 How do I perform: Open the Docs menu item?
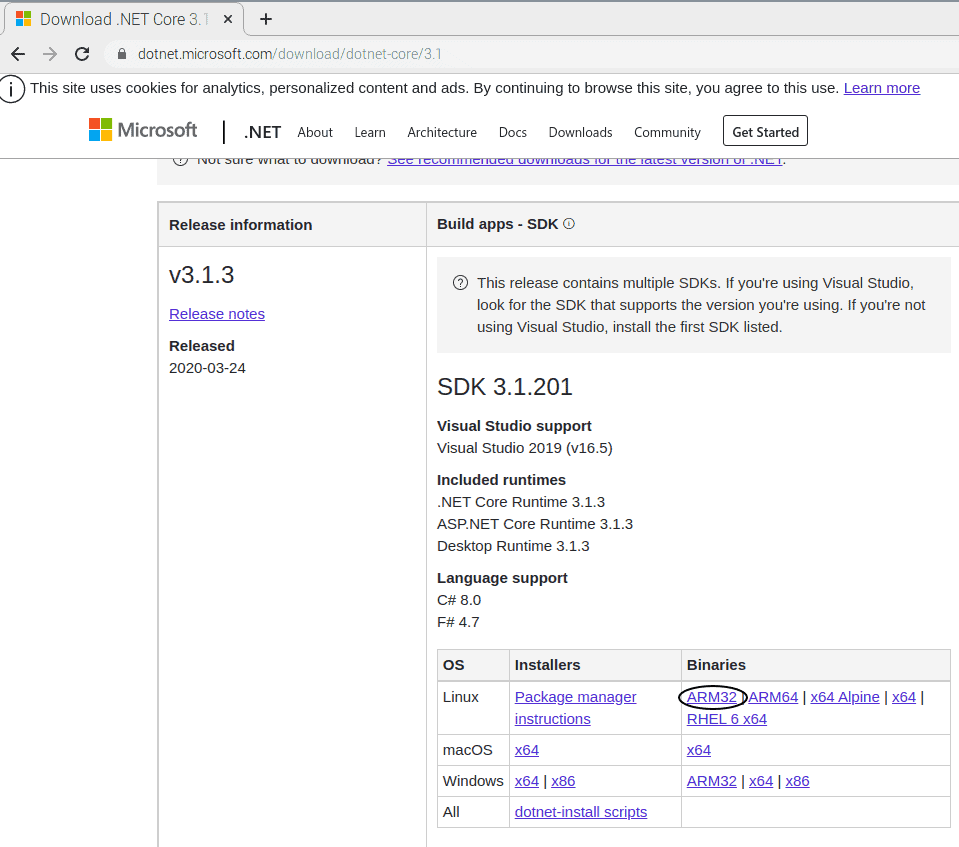coord(513,132)
